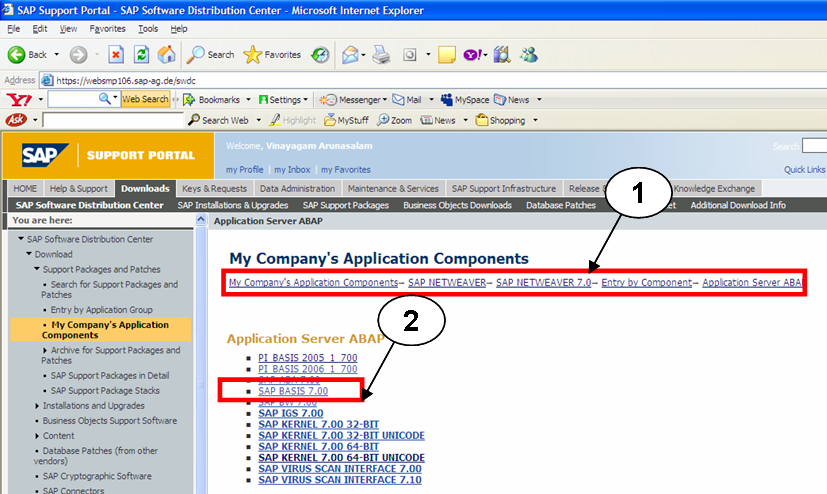The width and height of the screenshot is (827, 494).
Task: Open Yahoo Bookmarks button
Action: pyautogui.click(x=212, y=99)
